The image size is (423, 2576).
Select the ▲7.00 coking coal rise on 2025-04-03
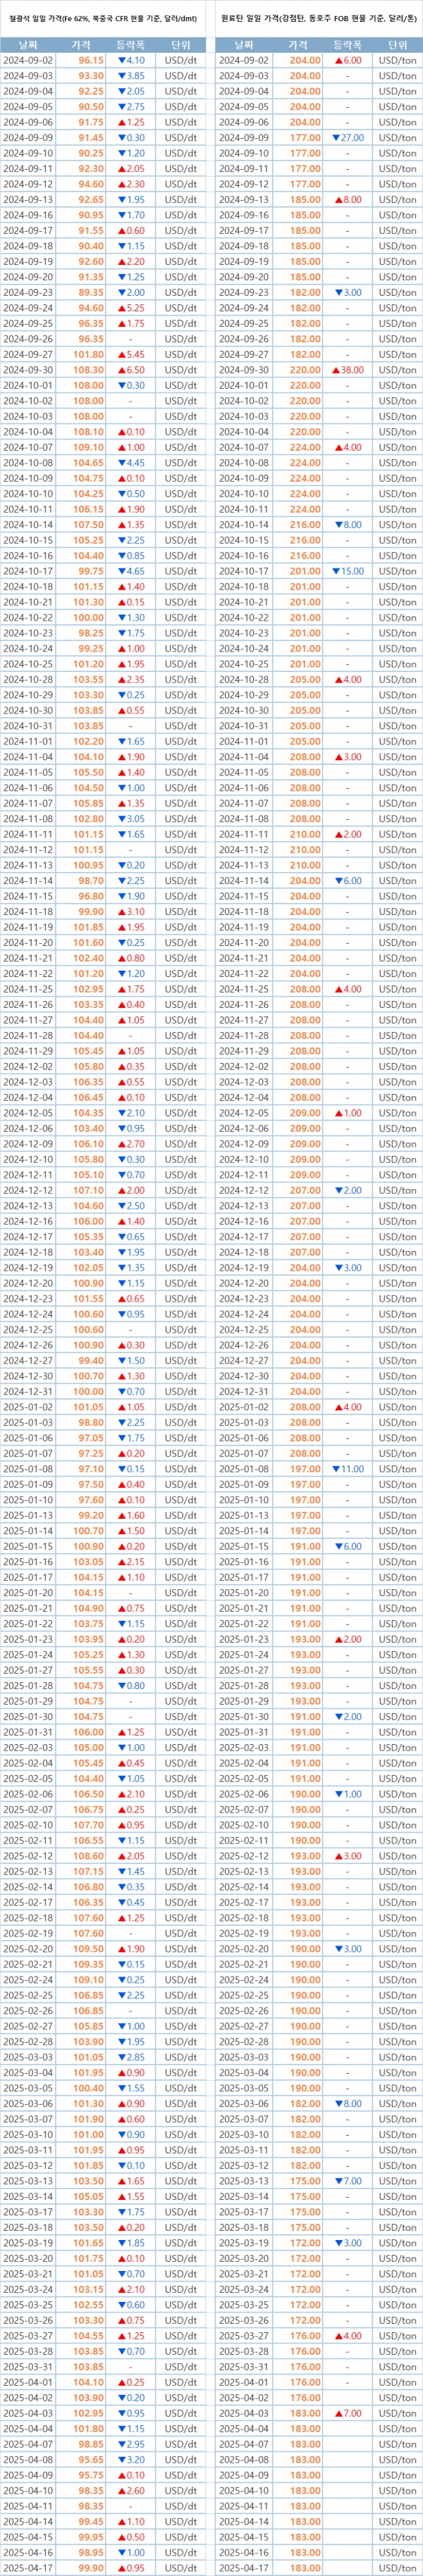(x=347, y=2413)
